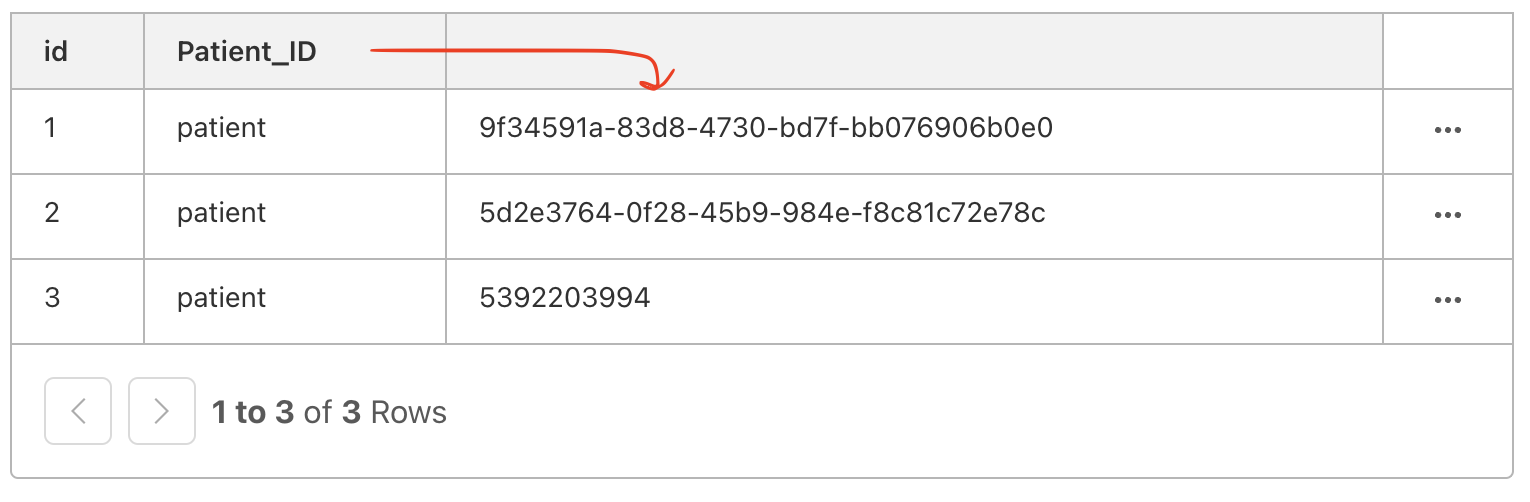Sort by the id column header

pos(78,52)
